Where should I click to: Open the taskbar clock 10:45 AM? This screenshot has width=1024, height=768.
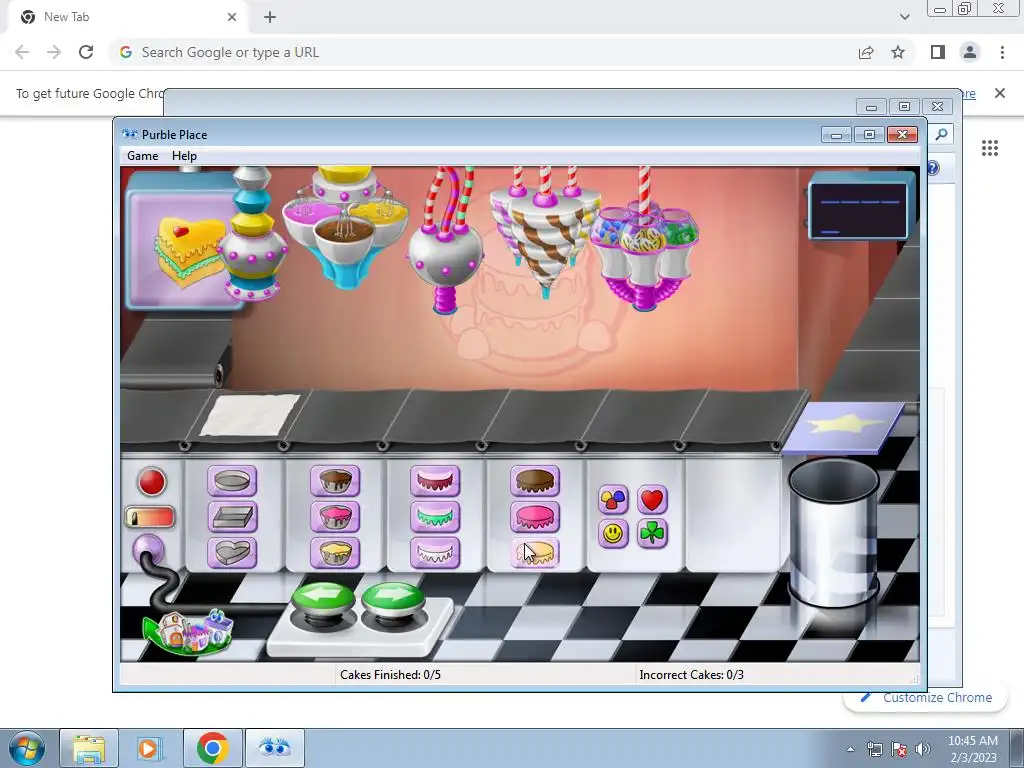(973, 749)
